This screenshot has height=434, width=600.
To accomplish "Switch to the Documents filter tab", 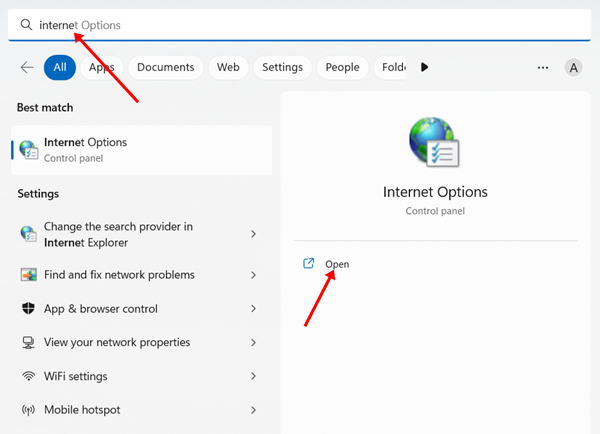I will pyautogui.click(x=165, y=67).
